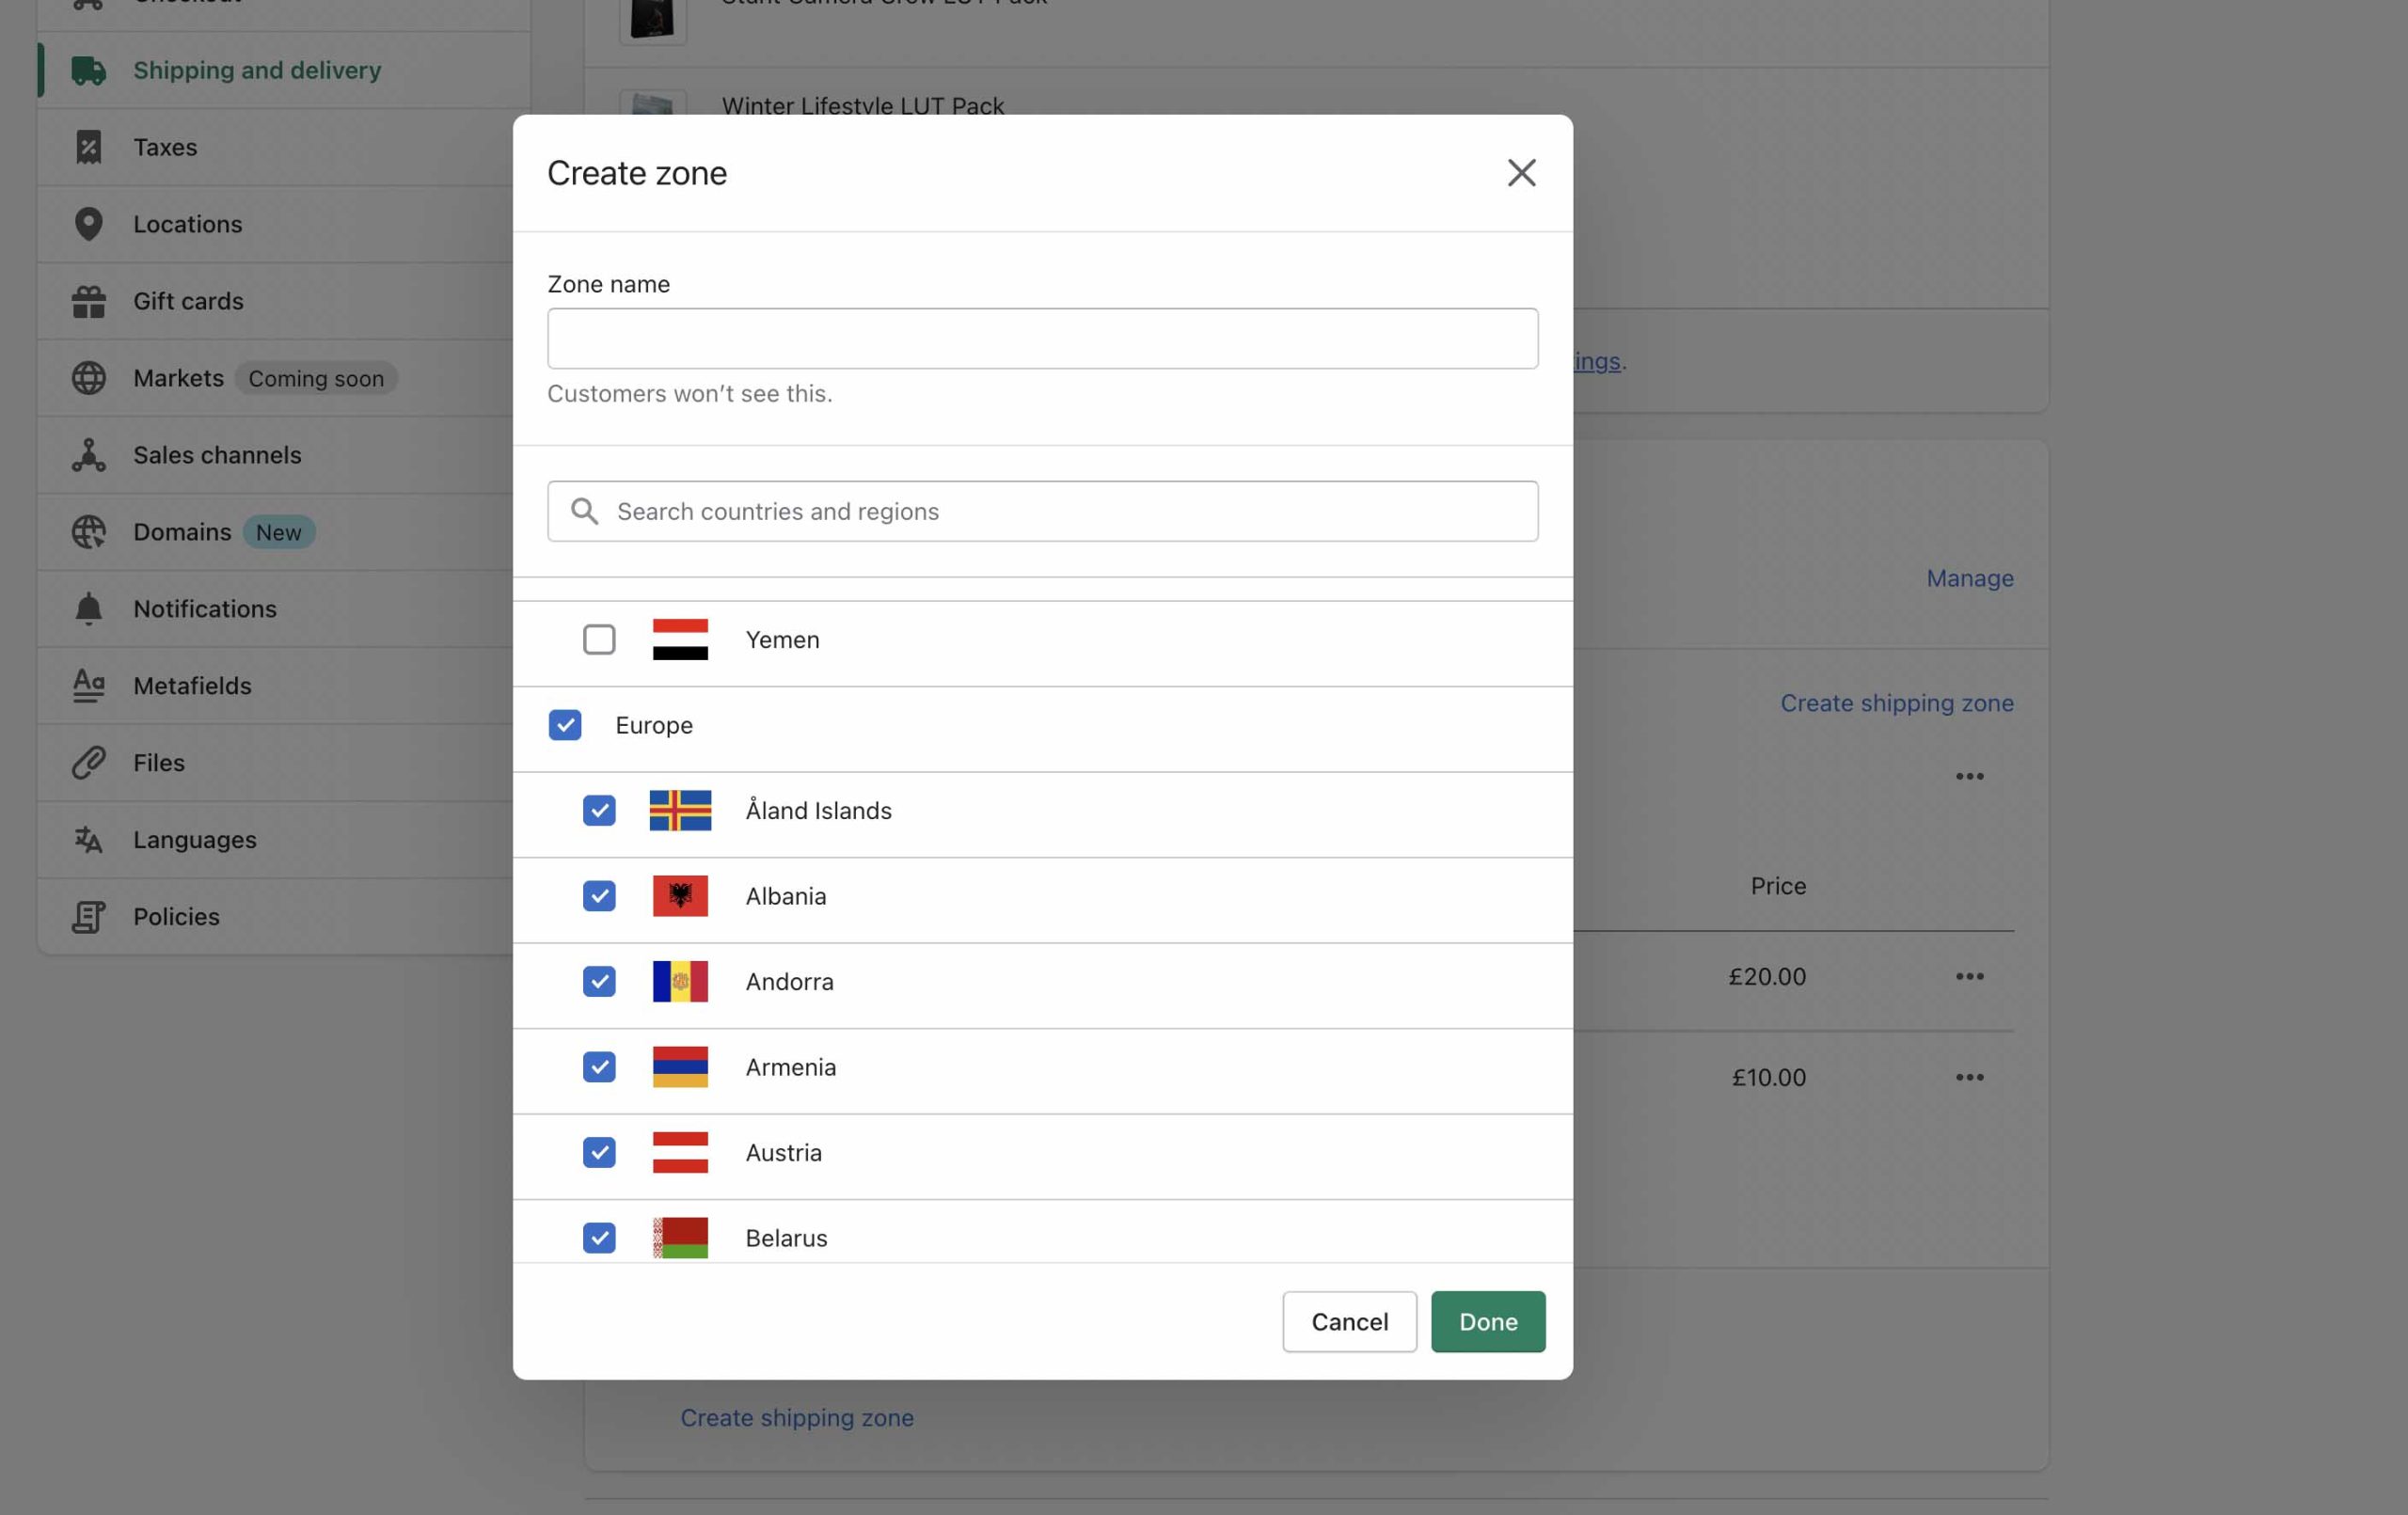Screen dimensions: 2408x1515
Task: Close the Create zone dialog with X
Action: click(1521, 173)
